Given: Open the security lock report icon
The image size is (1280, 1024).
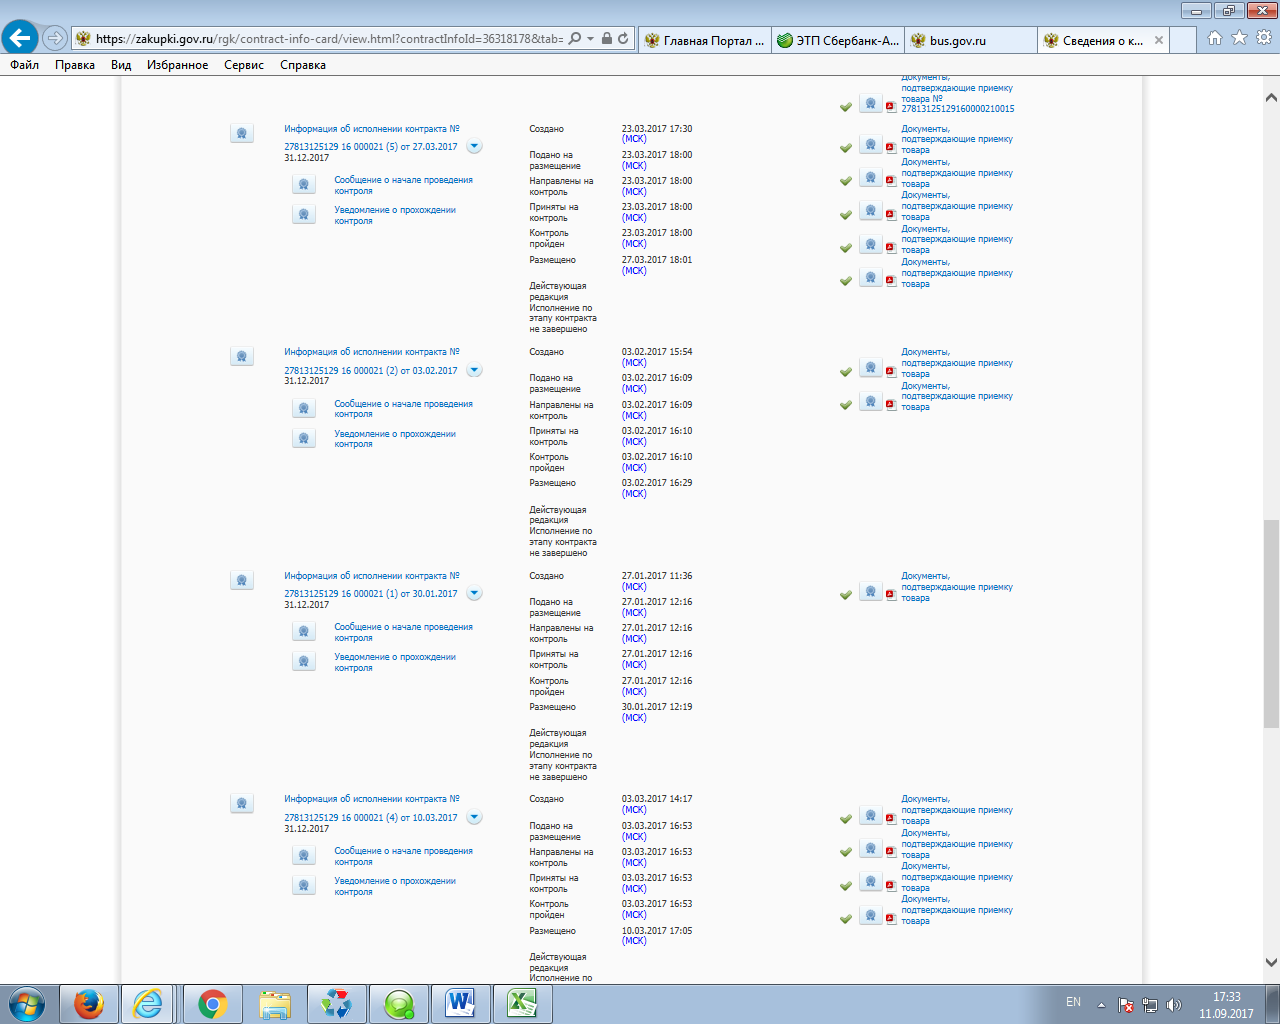Looking at the screenshot, I should click(607, 39).
